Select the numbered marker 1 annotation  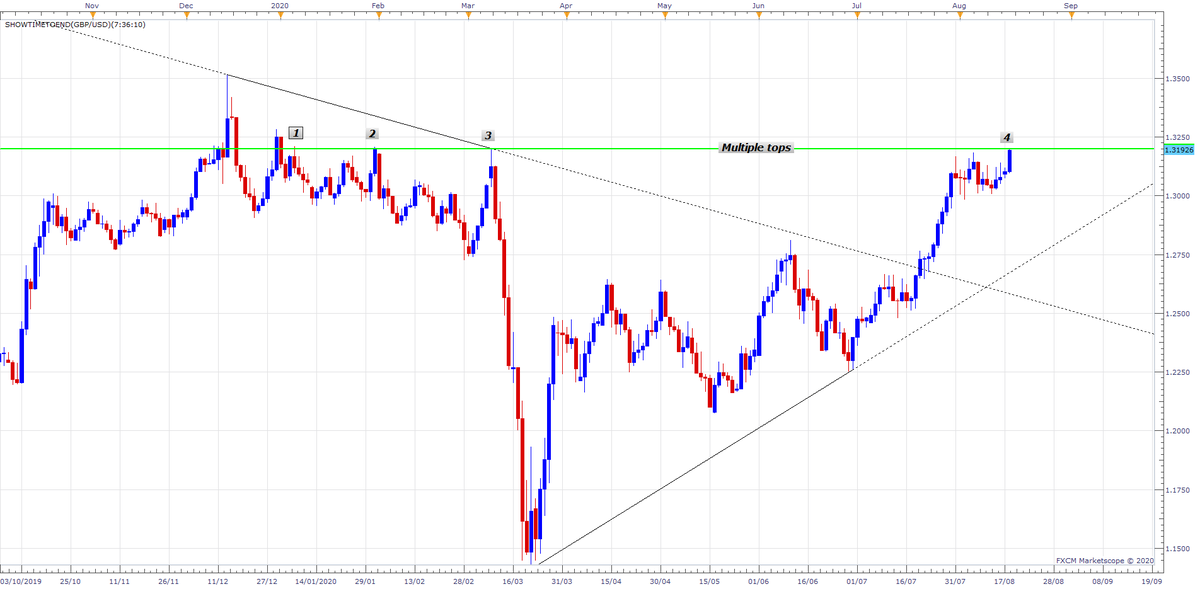296,130
